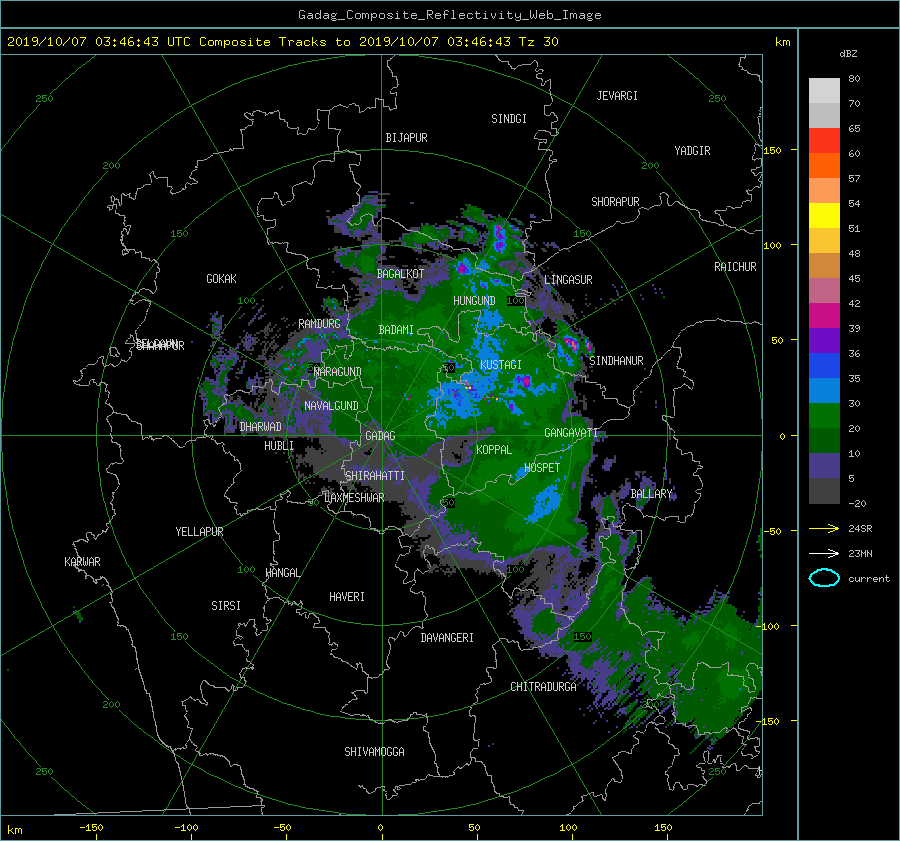Click the HOSPET city label

(x=542, y=468)
